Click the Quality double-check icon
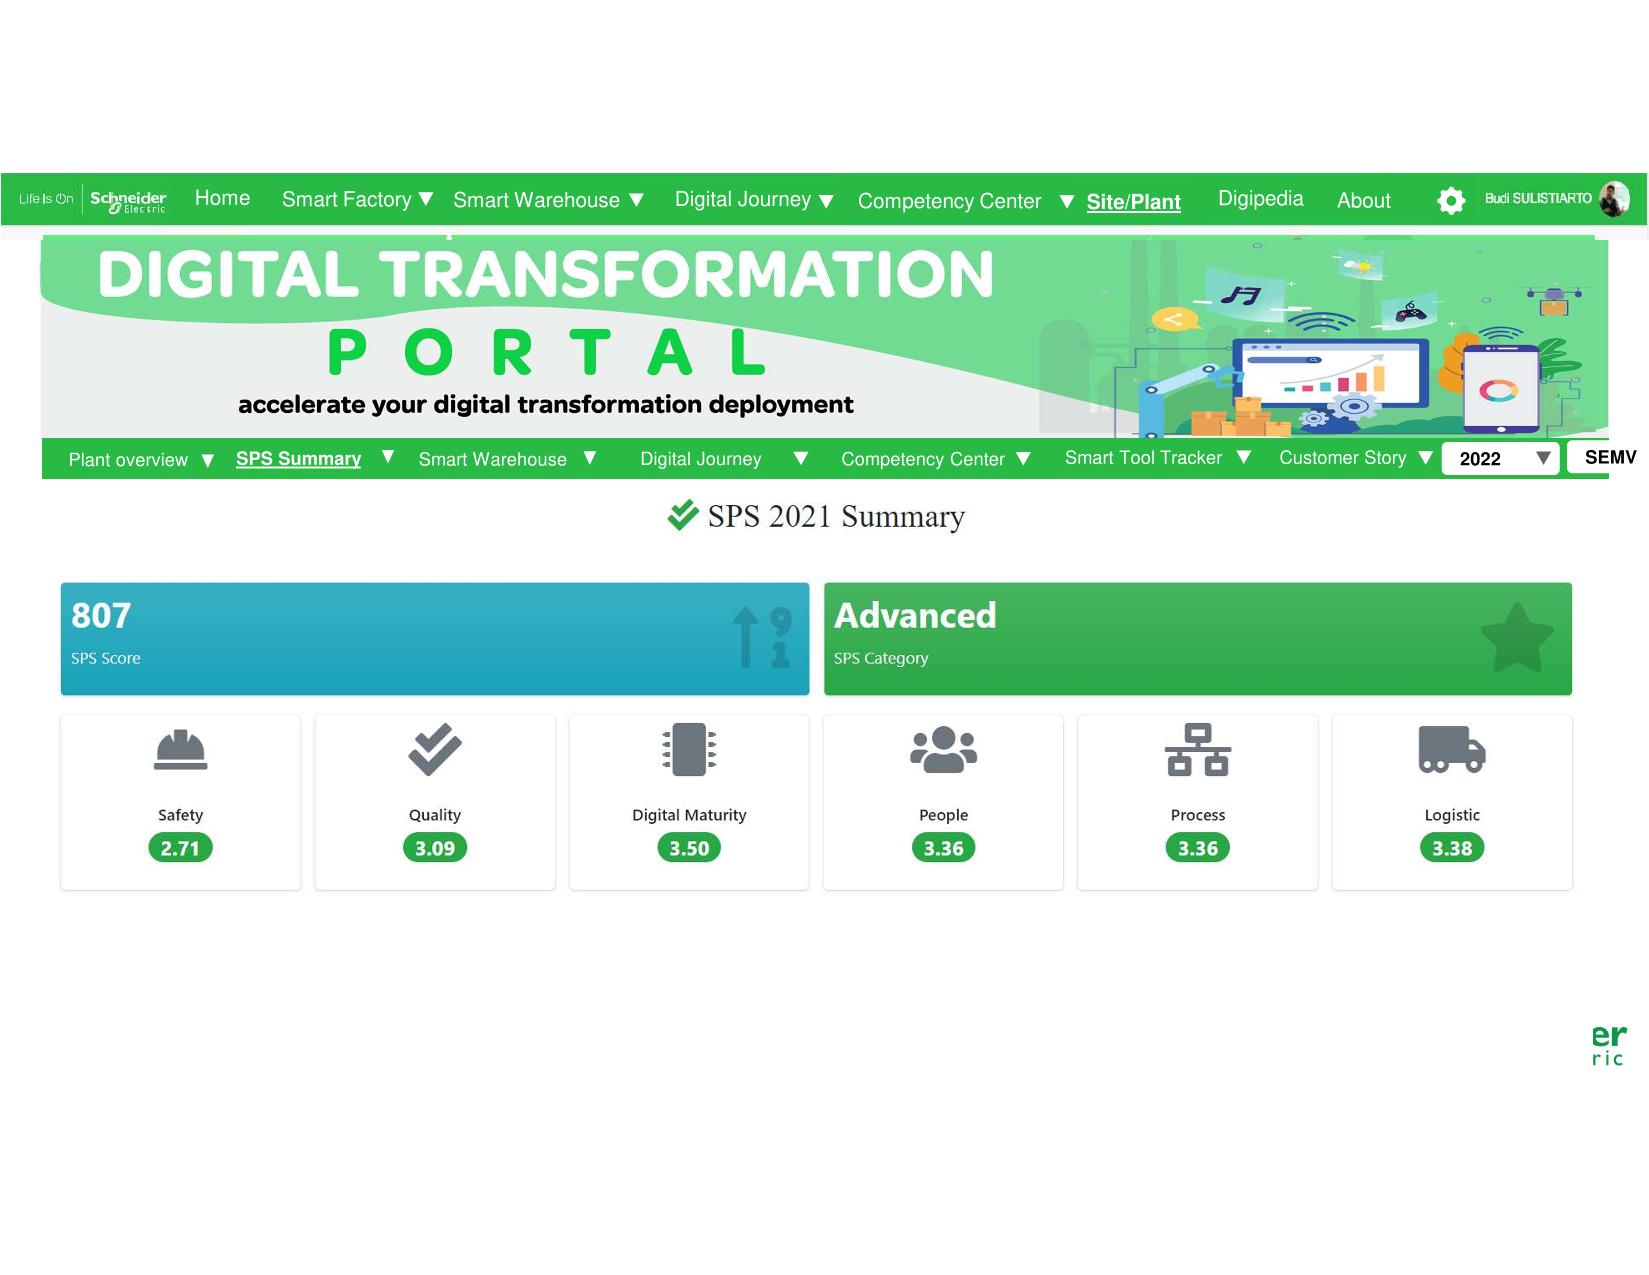 tap(435, 749)
